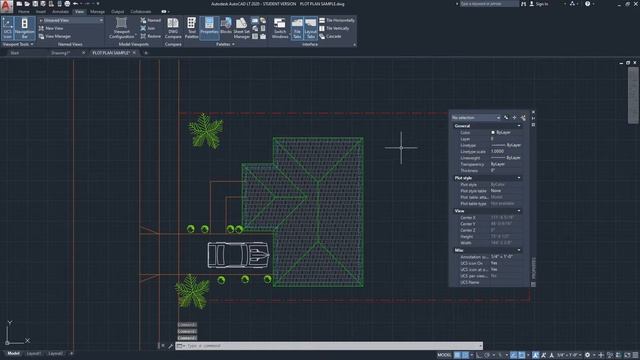Close the Properties palette

click(533, 112)
